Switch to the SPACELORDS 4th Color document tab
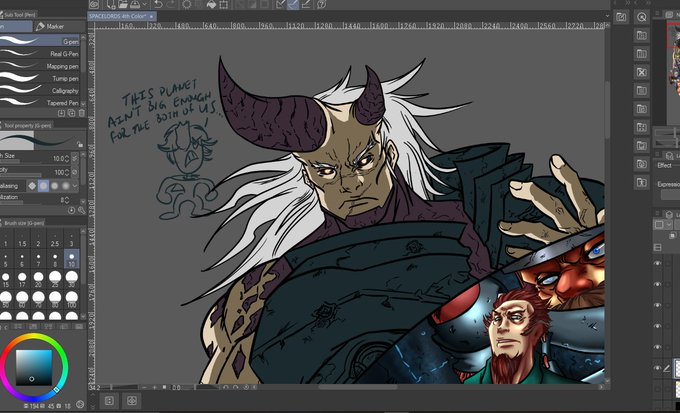 (x=118, y=16)
